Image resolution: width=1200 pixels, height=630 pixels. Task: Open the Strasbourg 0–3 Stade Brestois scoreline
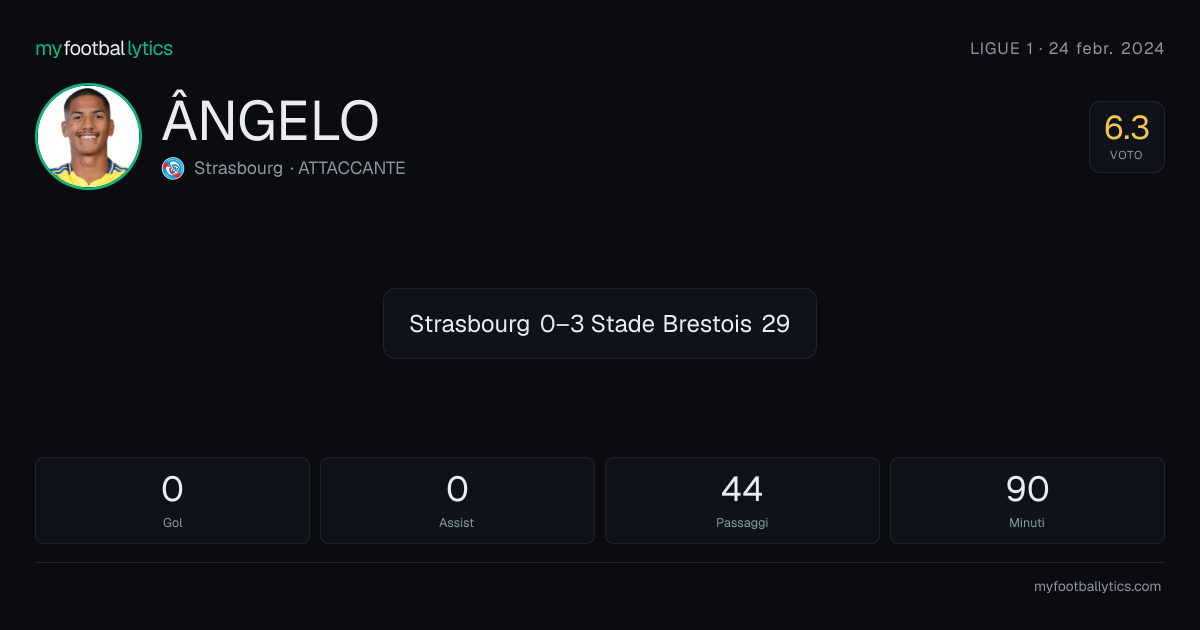tap(600, 324)
